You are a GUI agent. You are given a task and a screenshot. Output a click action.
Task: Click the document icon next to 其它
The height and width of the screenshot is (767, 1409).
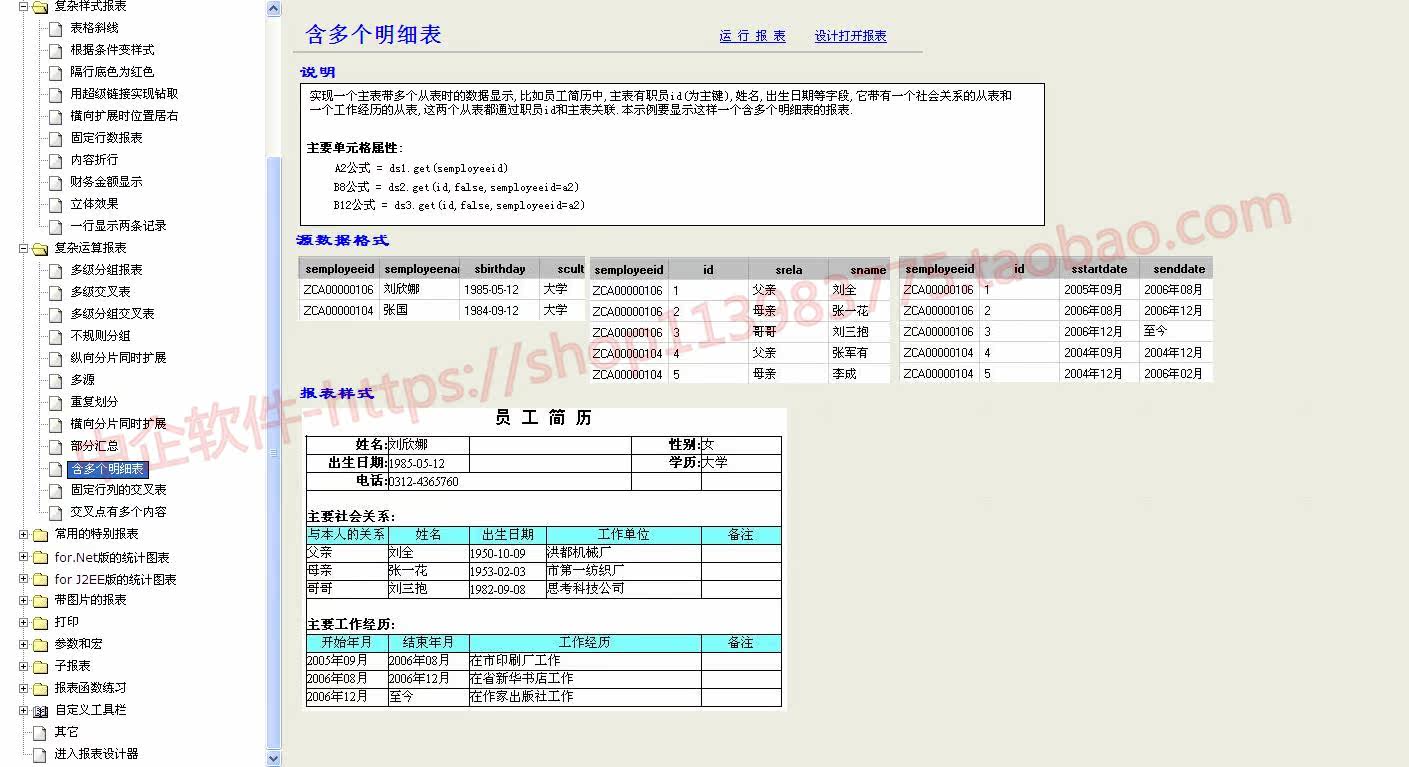pos(40,732)
